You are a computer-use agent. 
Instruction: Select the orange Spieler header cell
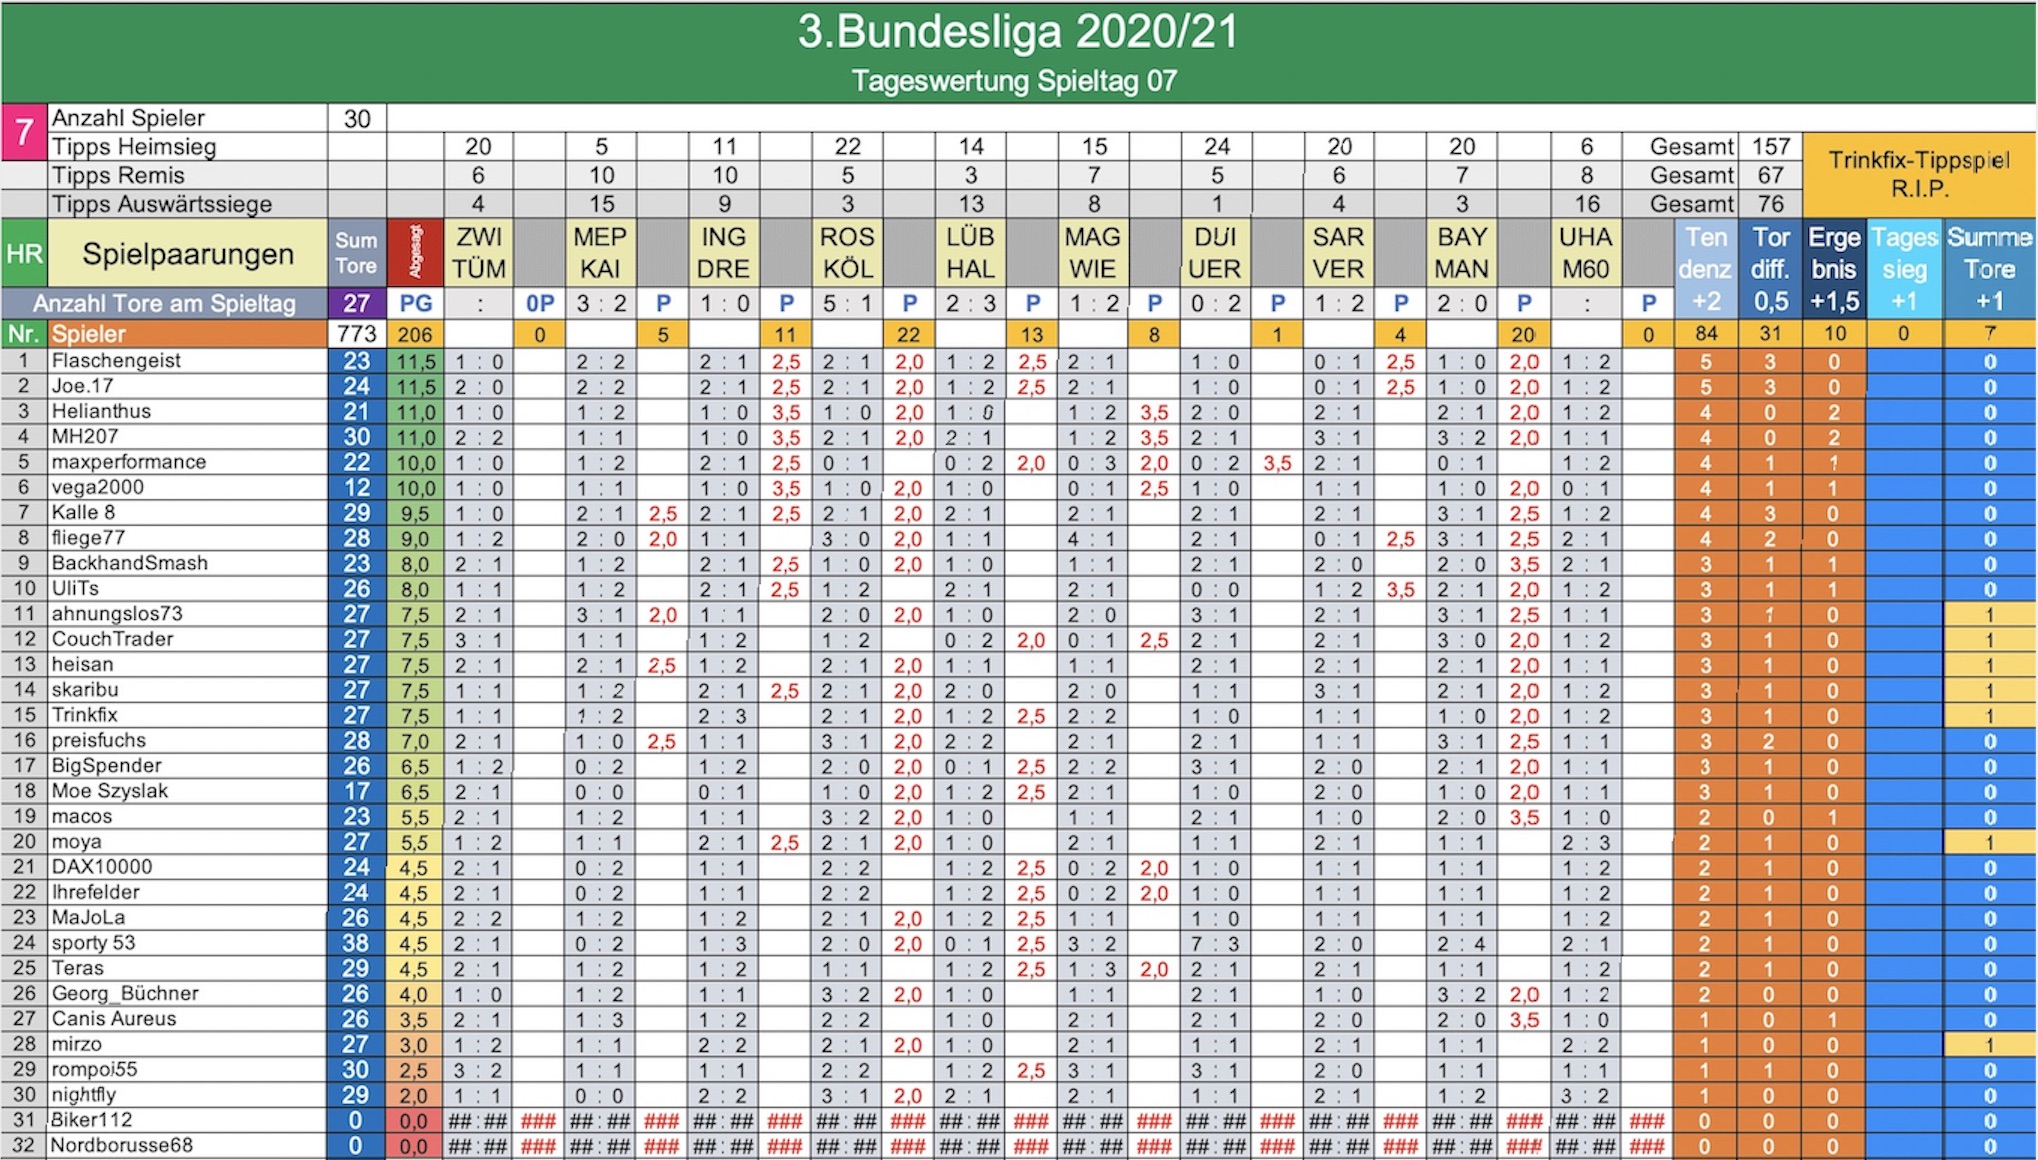(x=188, y=333)
